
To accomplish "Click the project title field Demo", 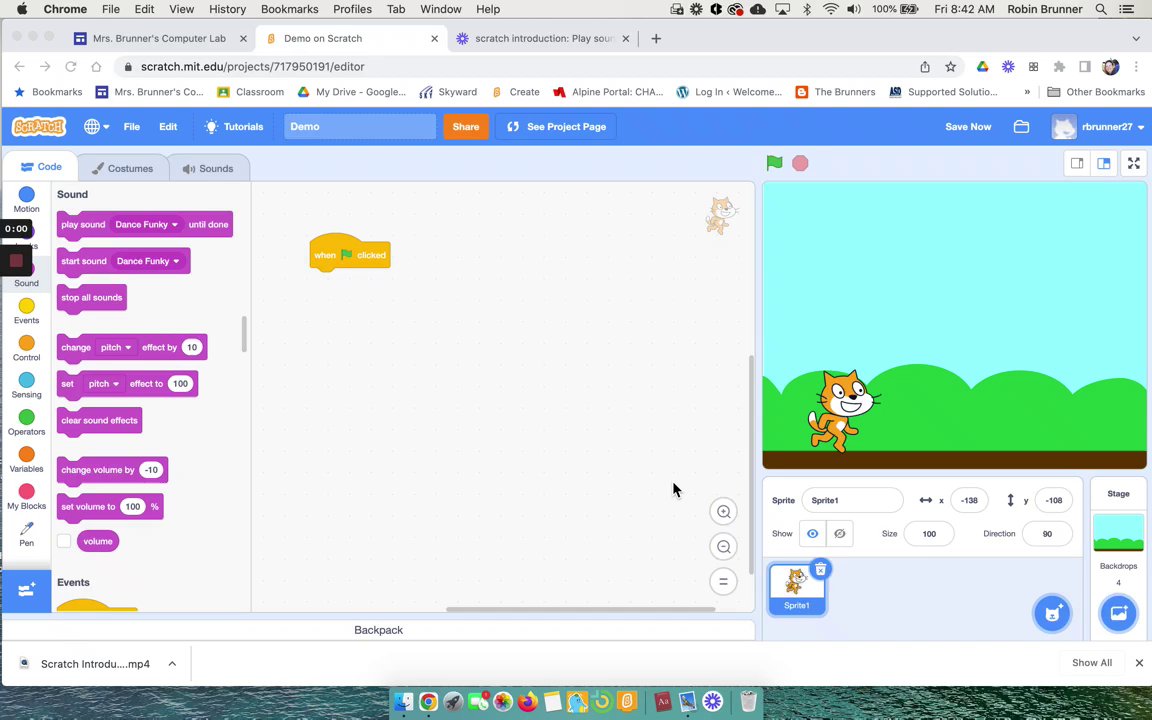I will [x=360, y=126].
